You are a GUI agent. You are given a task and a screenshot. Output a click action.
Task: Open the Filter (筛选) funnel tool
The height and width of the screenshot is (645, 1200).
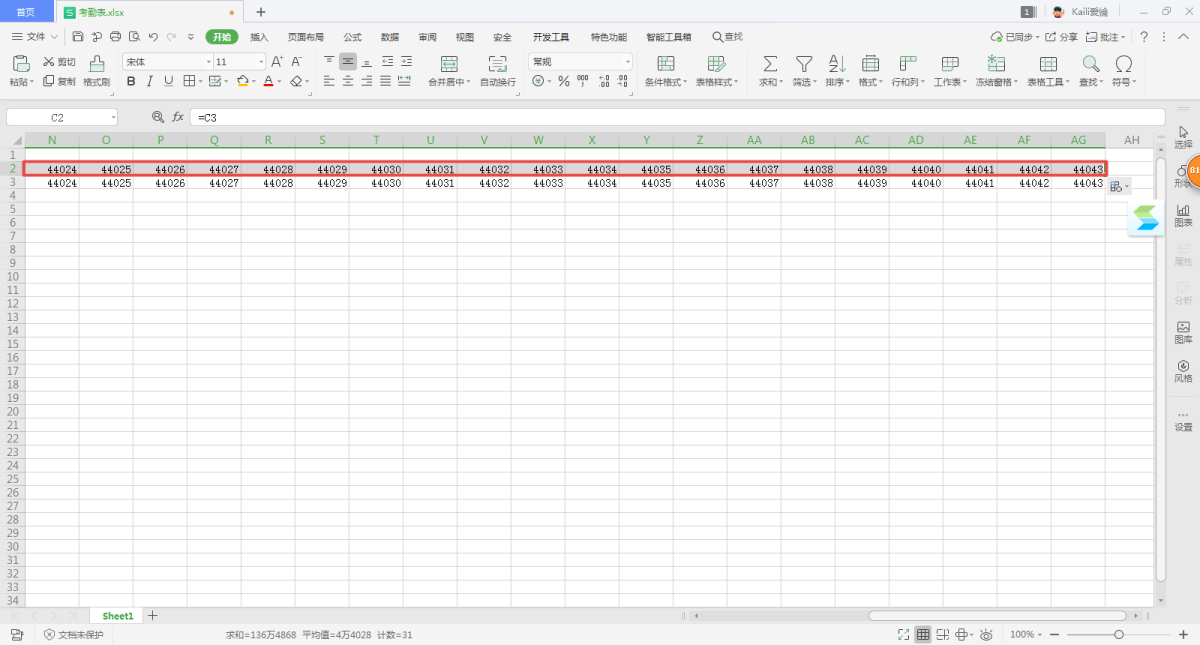point(803,64)
